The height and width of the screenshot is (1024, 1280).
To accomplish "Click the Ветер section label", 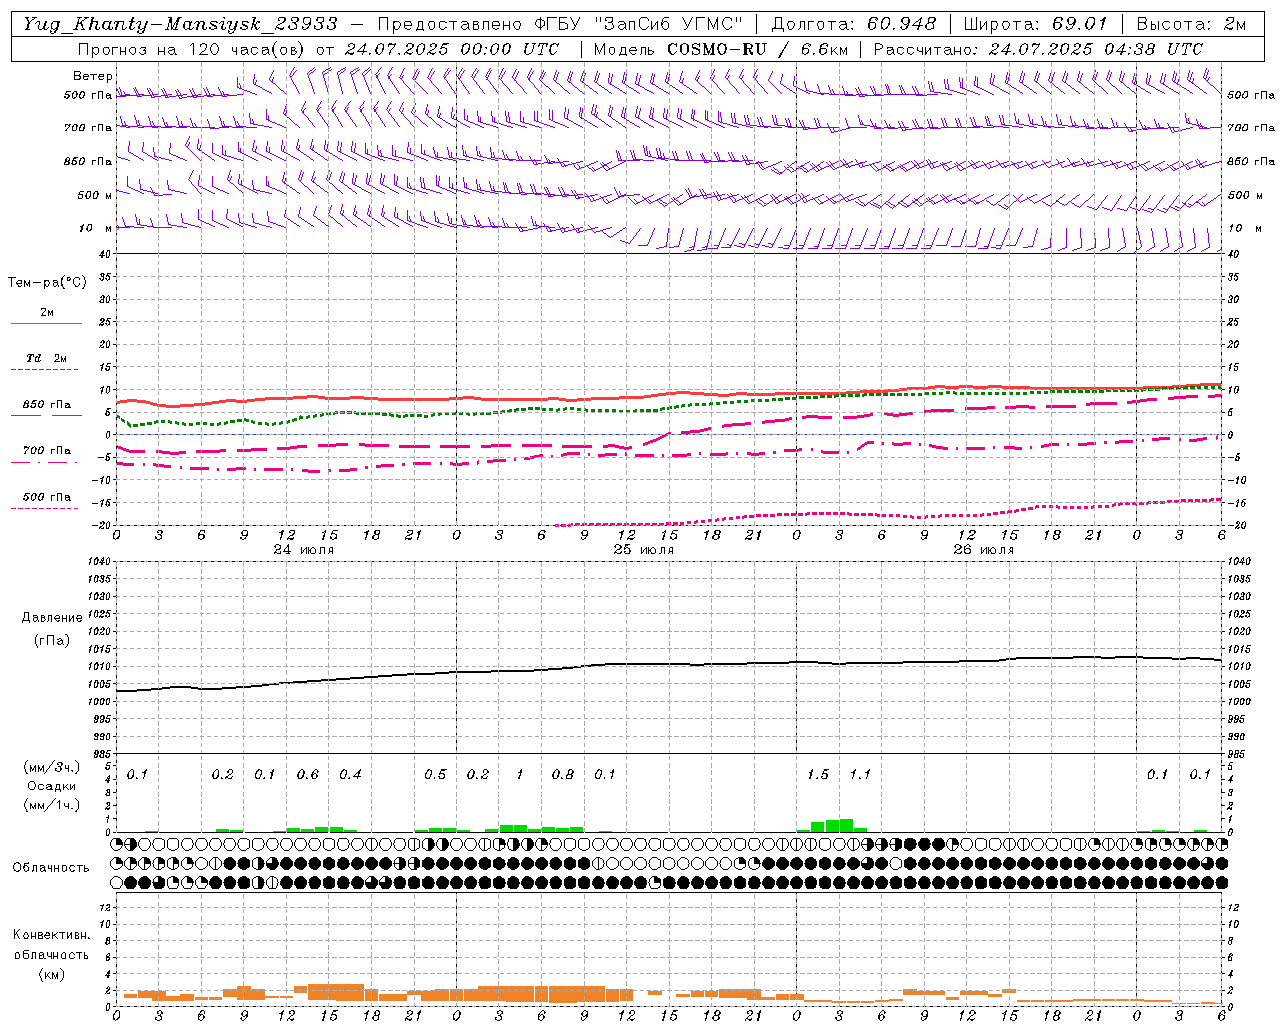I will (x=93, y=76).
